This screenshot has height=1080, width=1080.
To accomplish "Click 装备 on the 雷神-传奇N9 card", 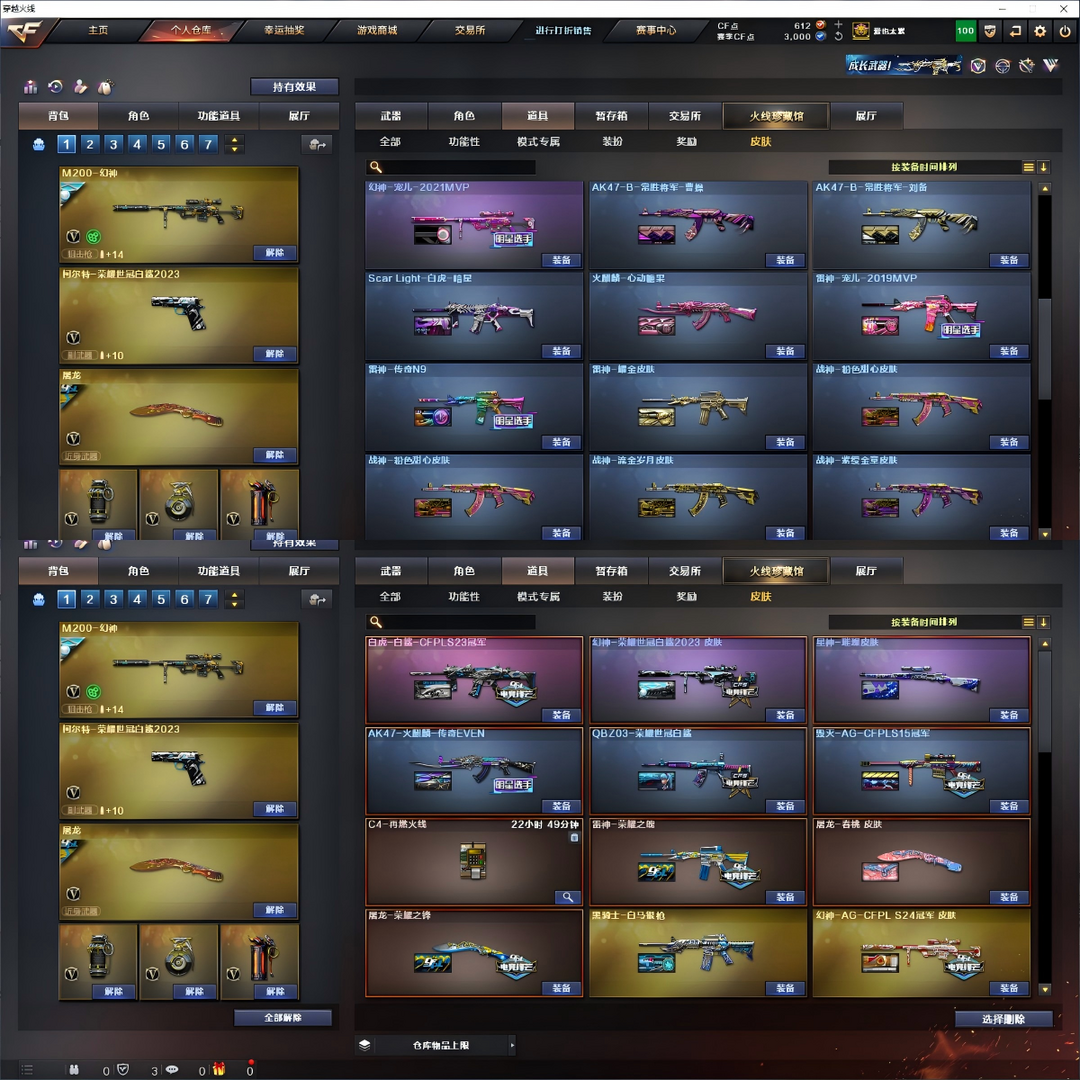I will pos(561,442).
